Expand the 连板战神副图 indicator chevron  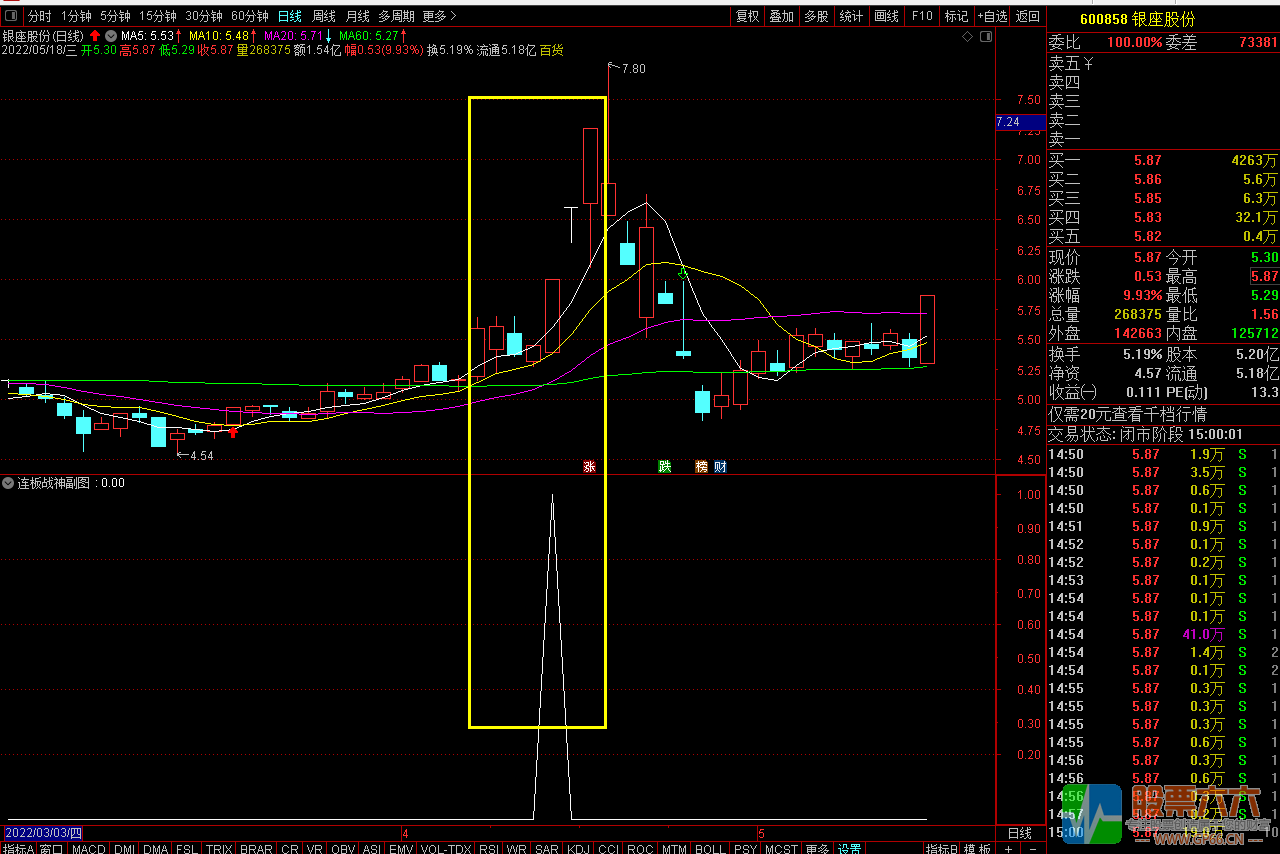(x=8, y=483)
